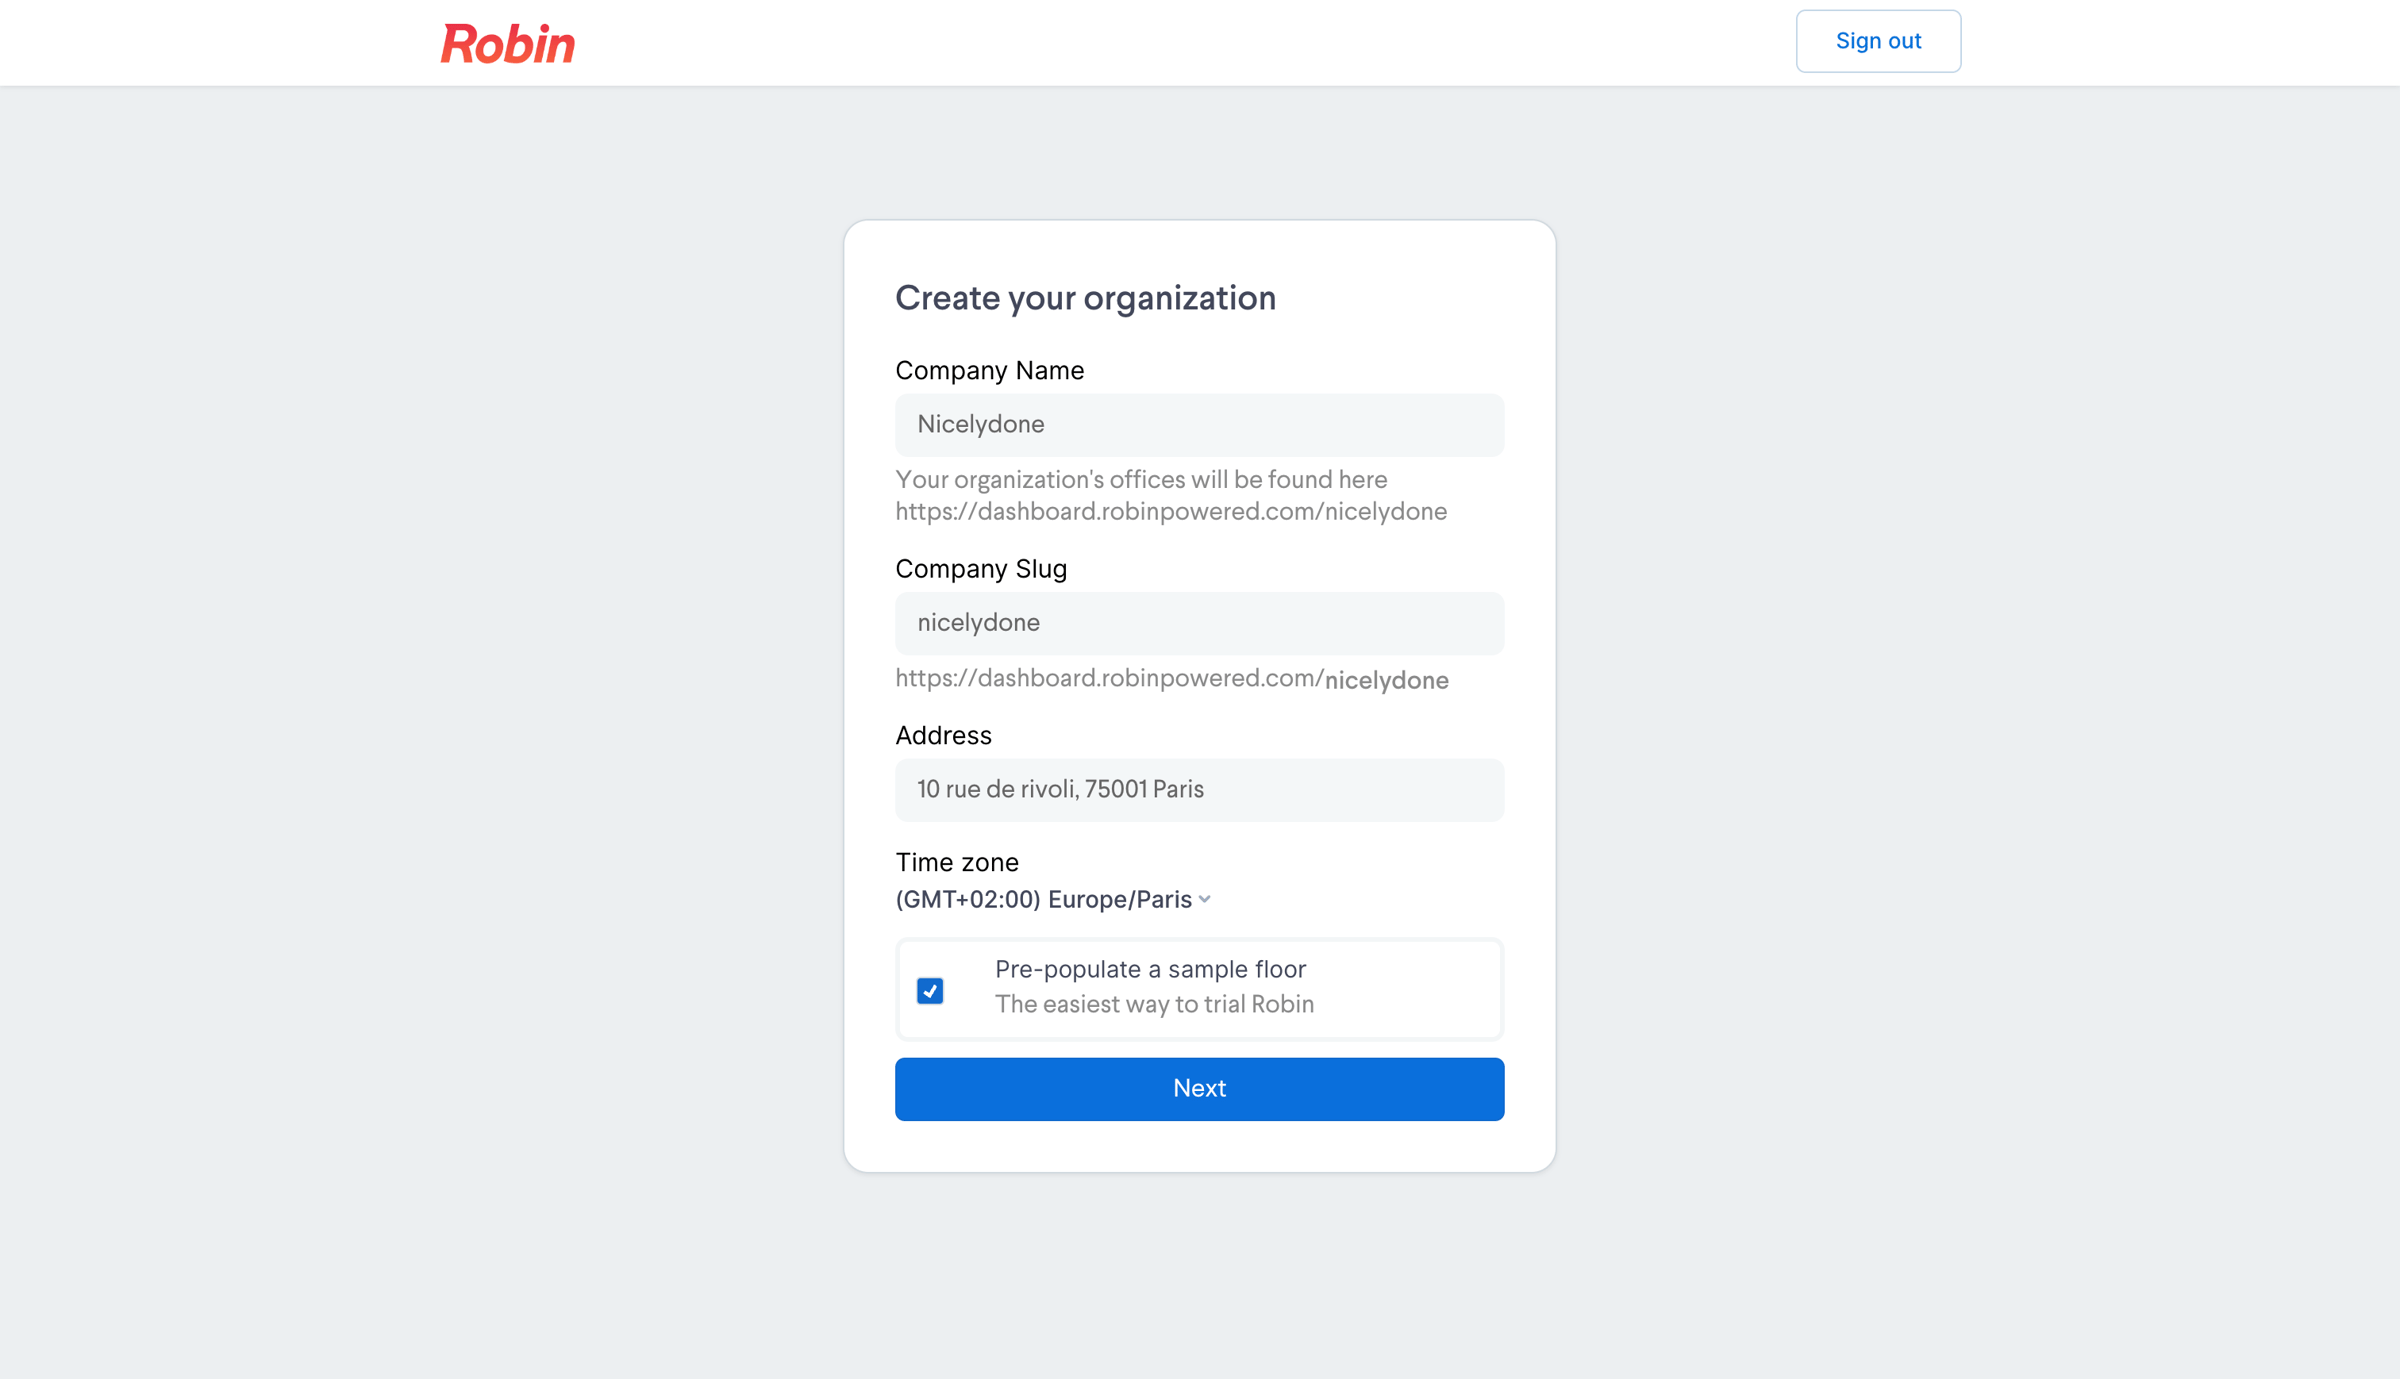Click the bold 'nicelydone' slug URL preview
The width and height of the screenshot is (2400, 1379).
[1386, 681]
